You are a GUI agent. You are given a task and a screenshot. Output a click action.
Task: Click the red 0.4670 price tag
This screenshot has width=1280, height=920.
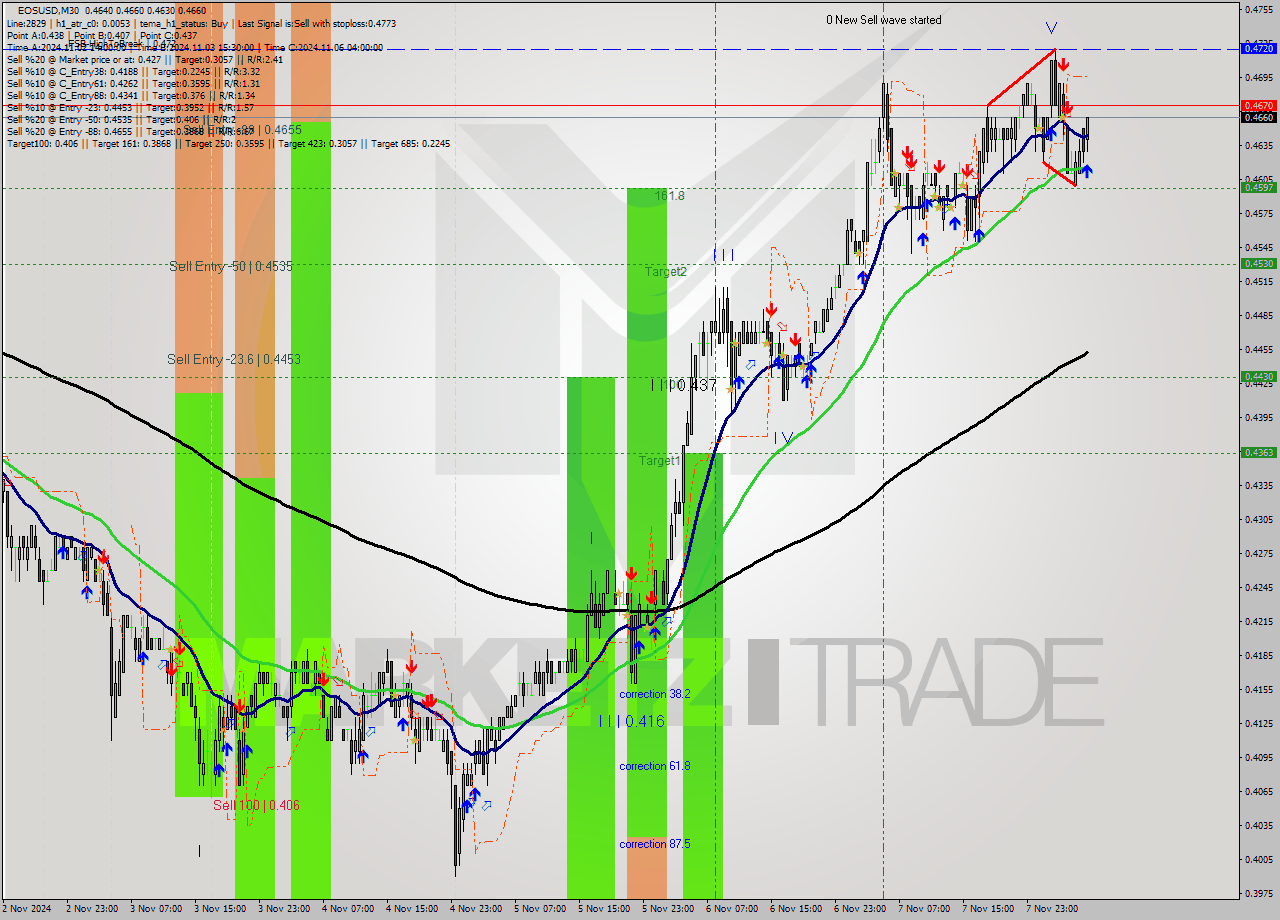(x=1257, y=105)
